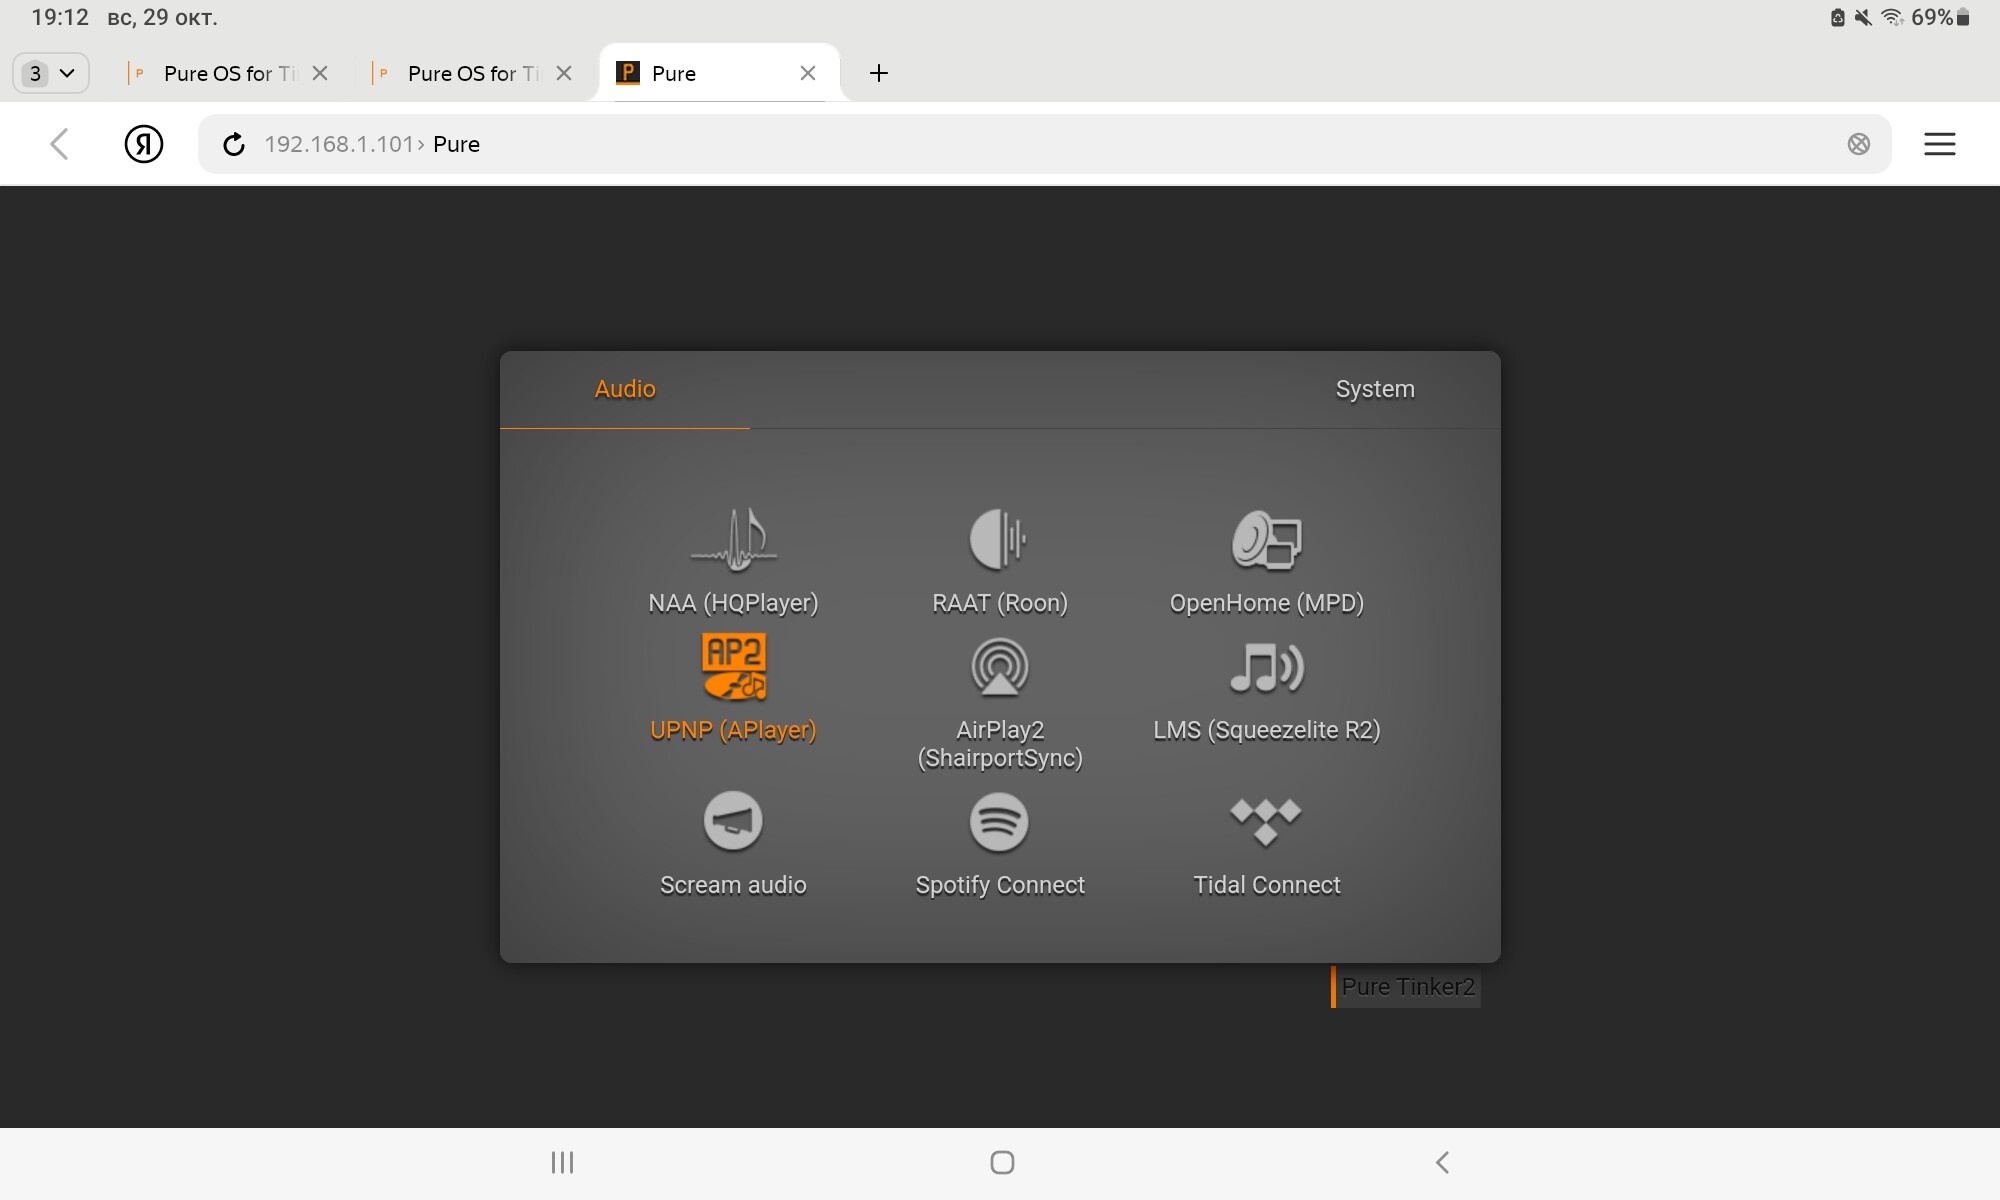
Task: Select the AirPlay2 (ShairportSync) icon
Action: tap(999, 667)
